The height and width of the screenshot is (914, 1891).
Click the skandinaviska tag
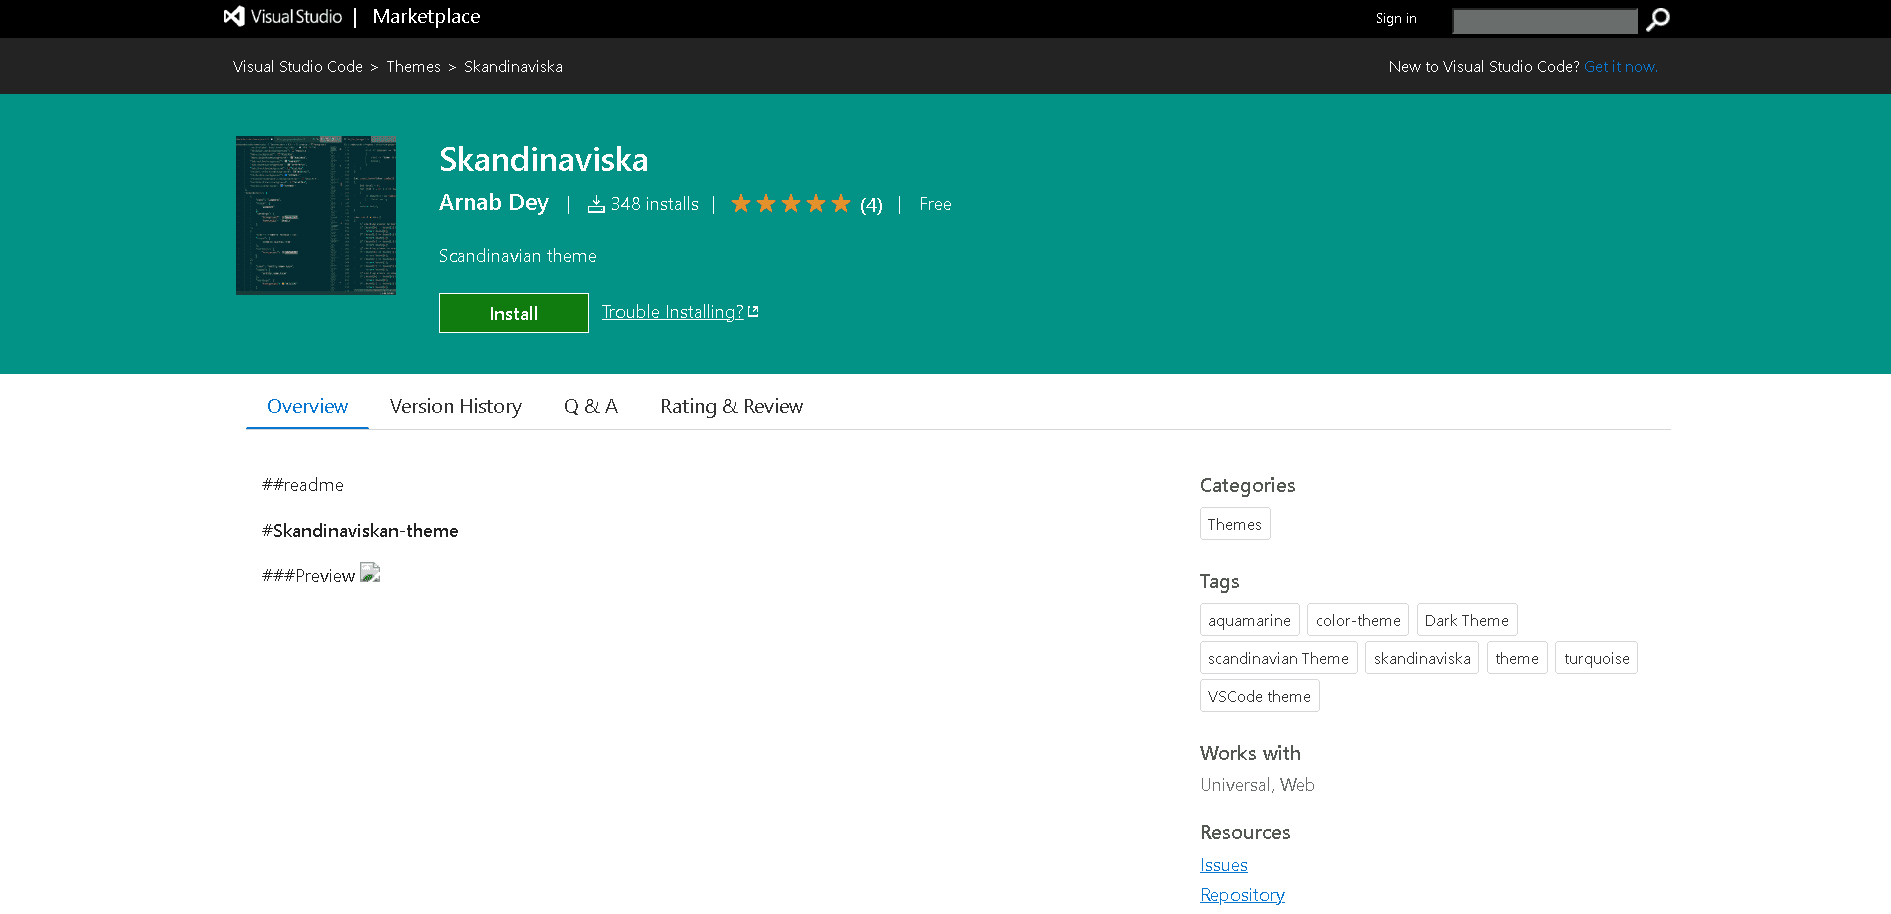point(1422,658)
